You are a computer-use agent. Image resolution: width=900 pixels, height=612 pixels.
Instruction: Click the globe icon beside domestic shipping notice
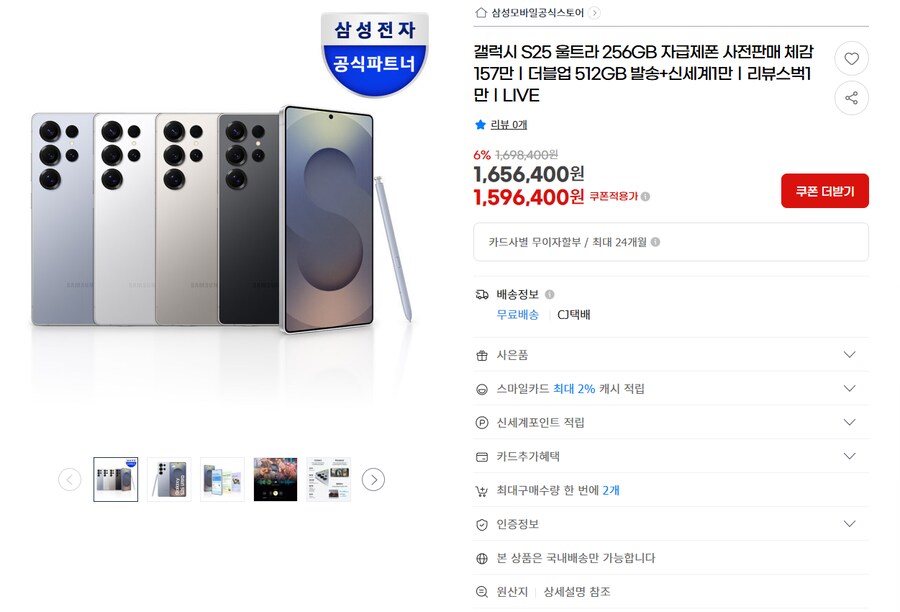[481, 557]
